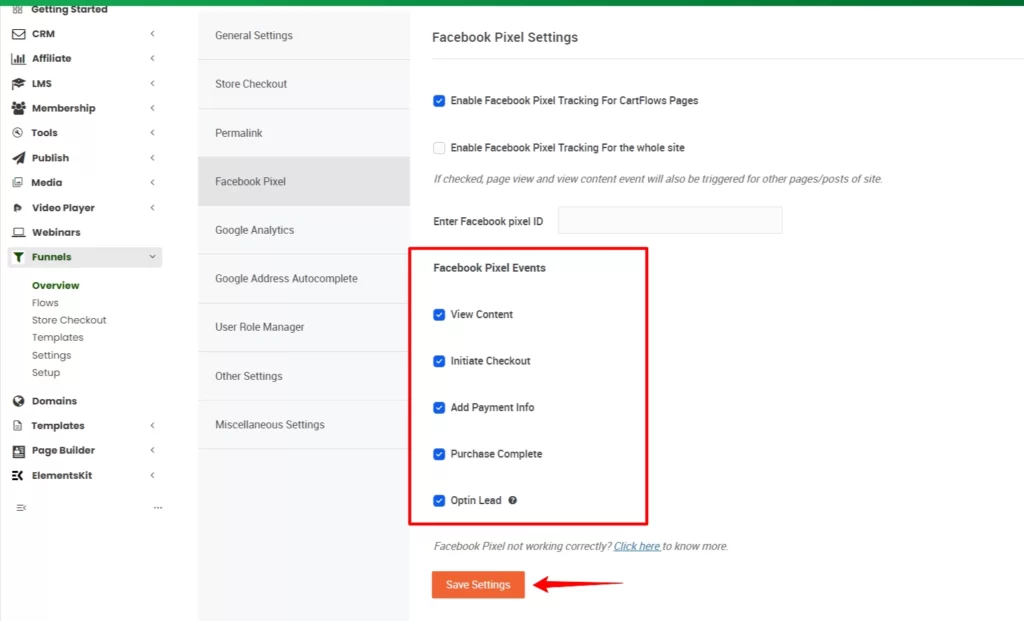
Task: Check Enable Pixel Tracking For the whole site
Action: [439, 148]
